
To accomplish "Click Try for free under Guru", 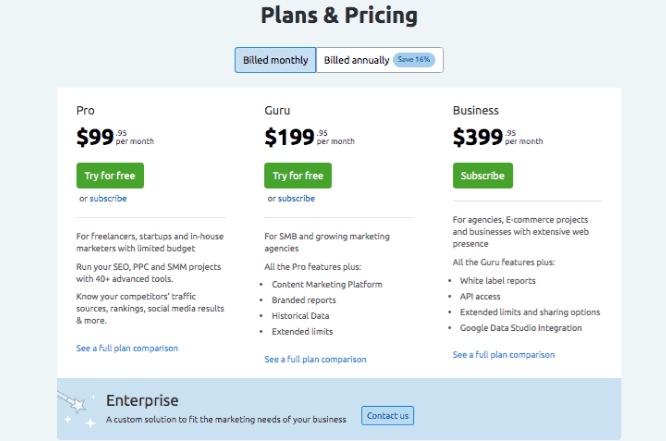I will pos(298,175).
